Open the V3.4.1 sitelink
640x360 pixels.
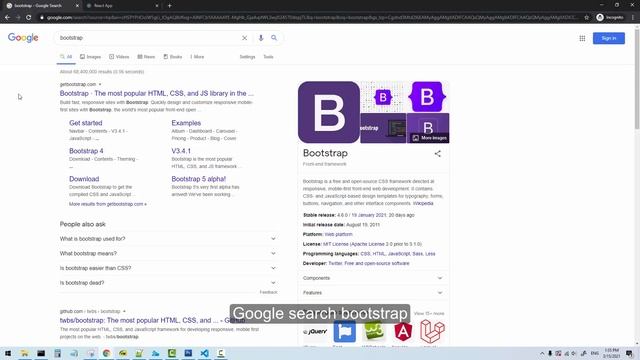pyautogui.click(x=181, y=151)
